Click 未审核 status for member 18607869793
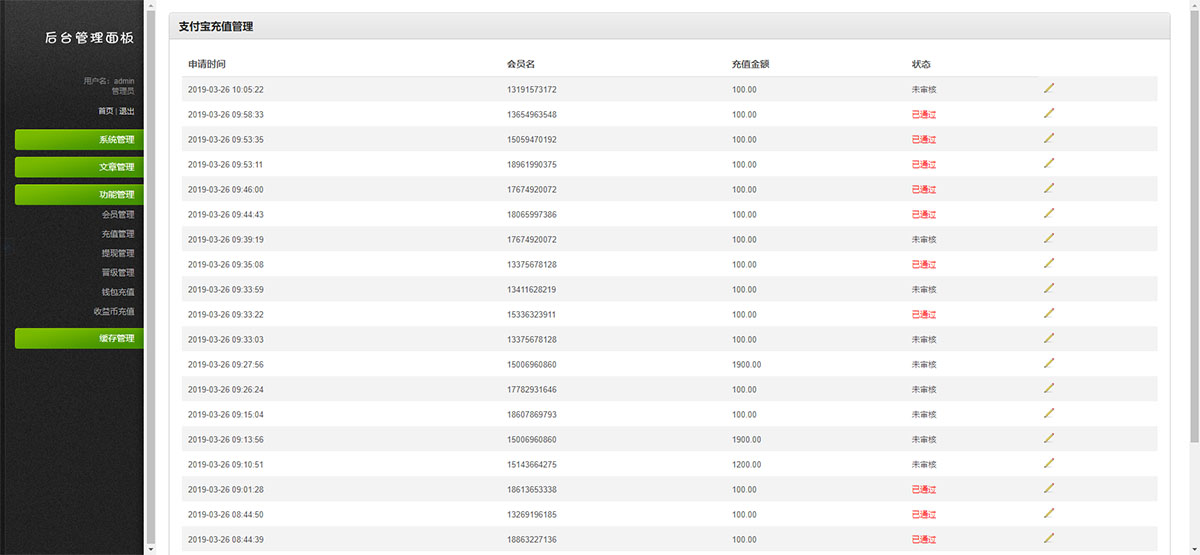The height and width of the screenshot is (555, 1200). tap(924, 414)
